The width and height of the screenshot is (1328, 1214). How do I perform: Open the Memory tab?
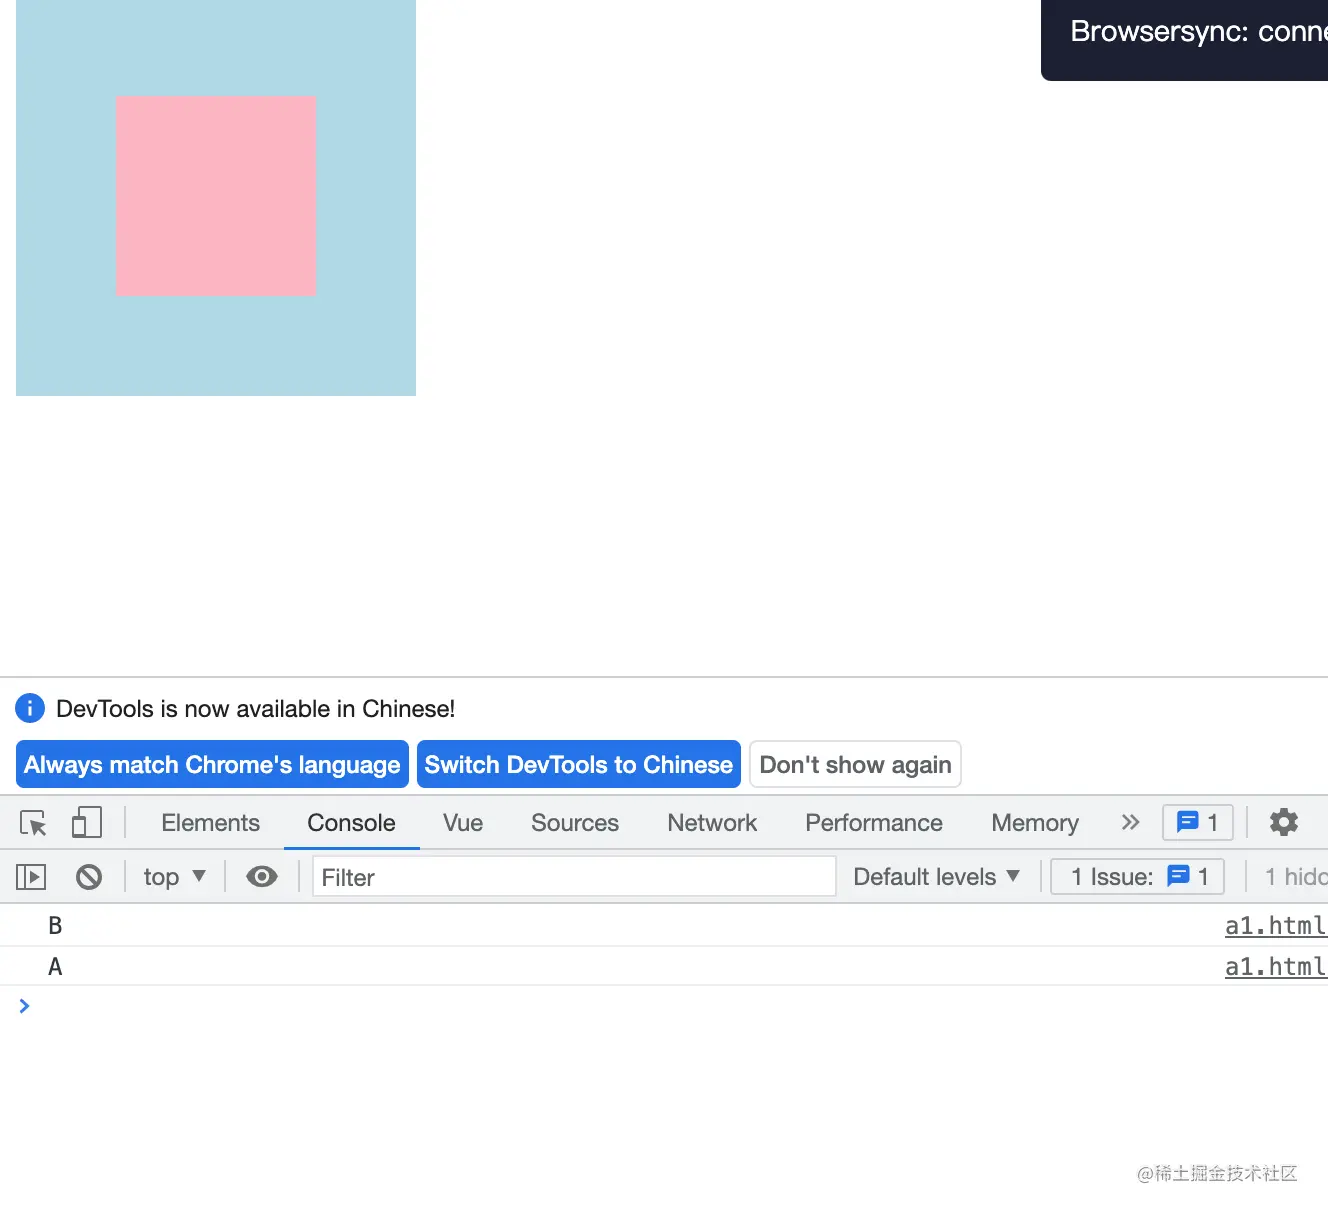pos(1035,823)
